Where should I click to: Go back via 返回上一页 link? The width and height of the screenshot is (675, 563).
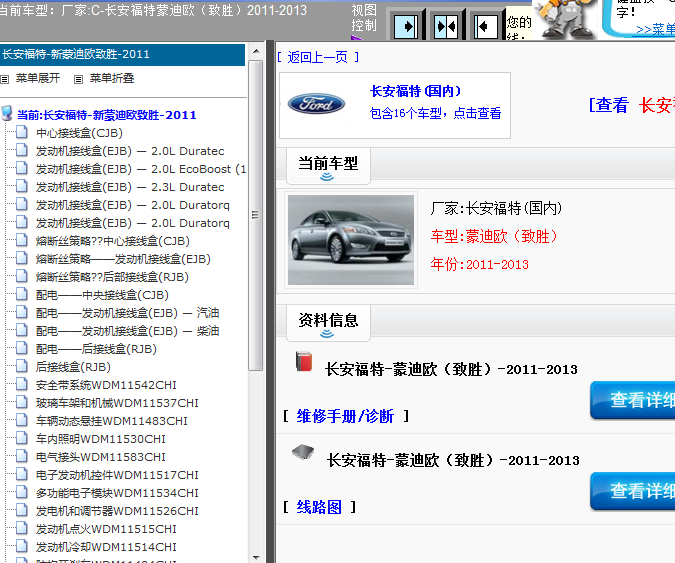317,57
